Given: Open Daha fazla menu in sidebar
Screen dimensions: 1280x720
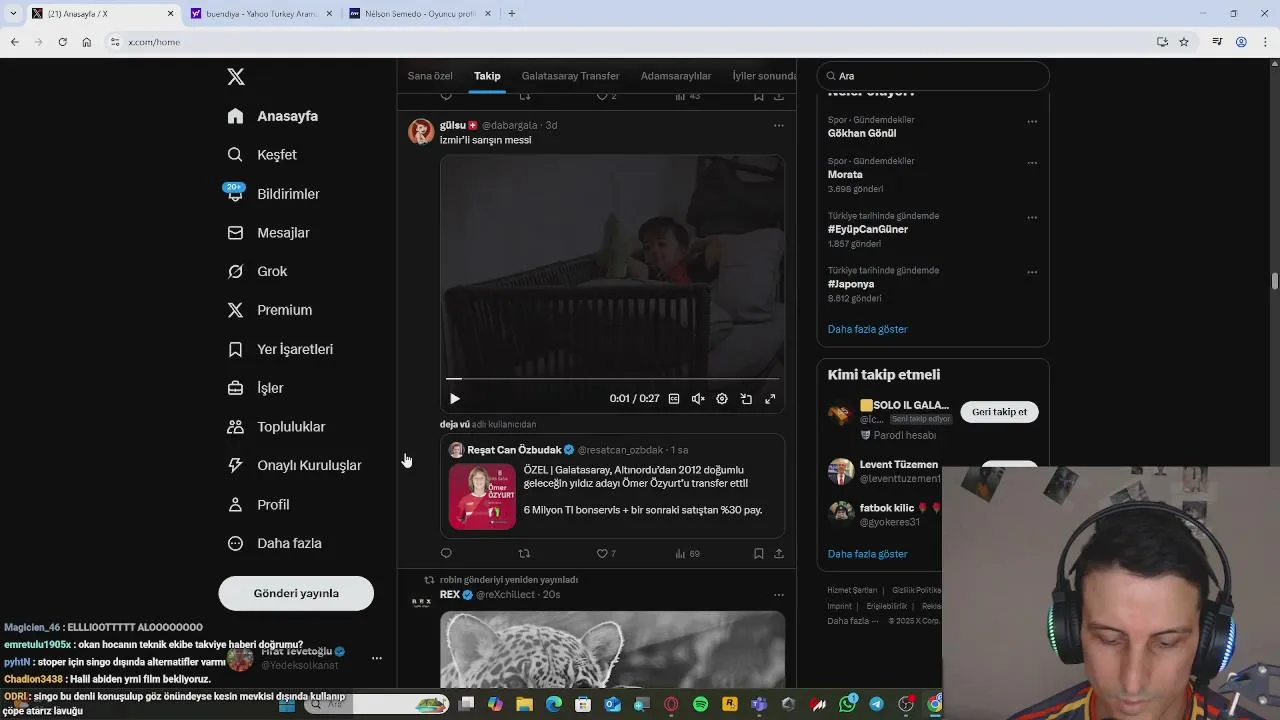Looking at the screenshot, I should pos(274,543).
